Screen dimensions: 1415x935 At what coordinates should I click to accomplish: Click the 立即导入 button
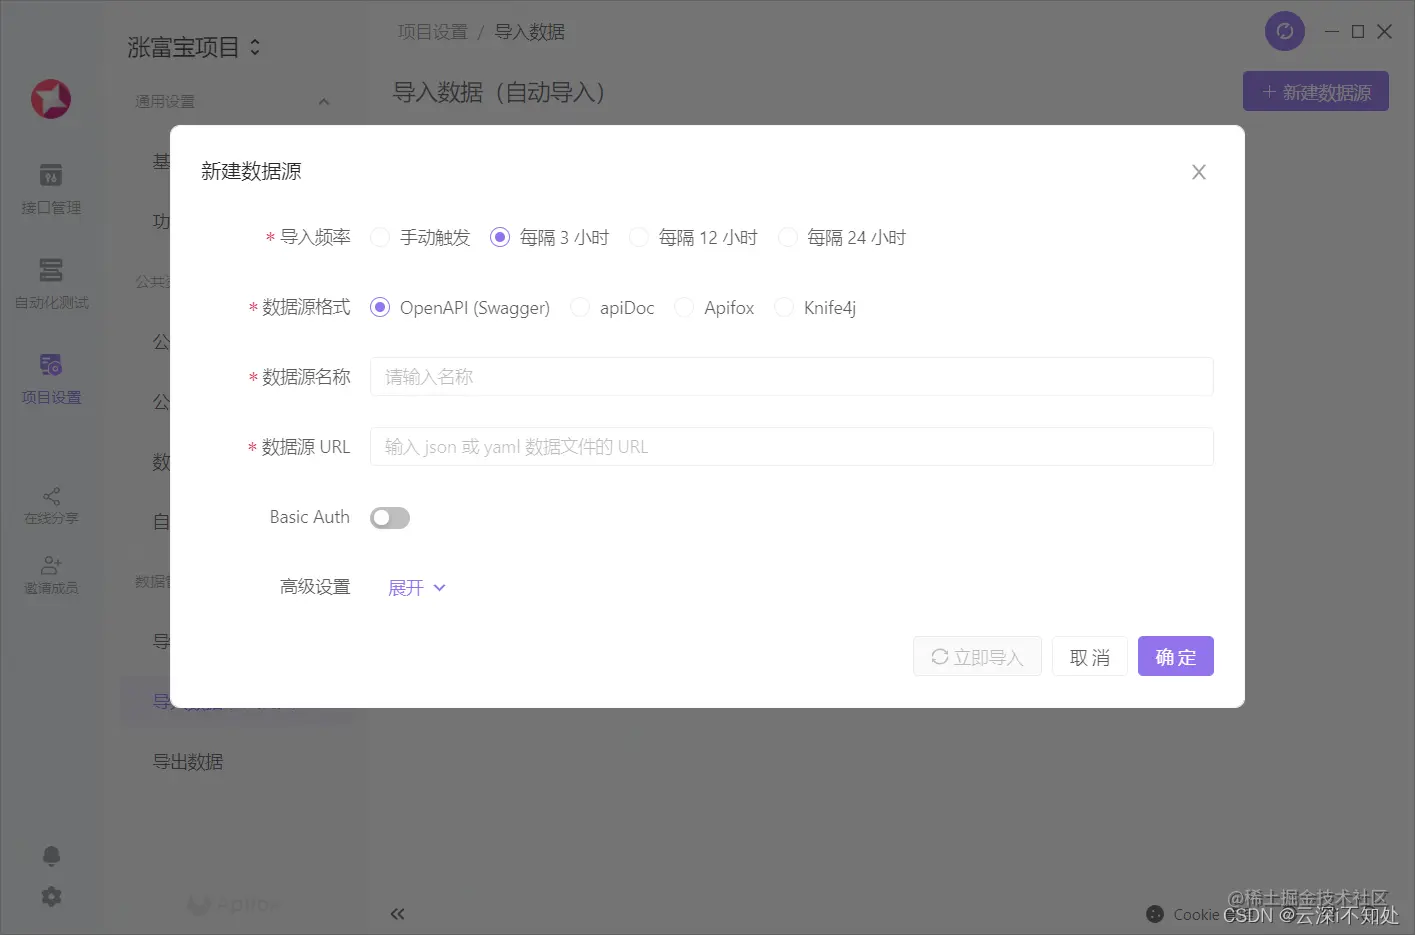pos(977,657)
